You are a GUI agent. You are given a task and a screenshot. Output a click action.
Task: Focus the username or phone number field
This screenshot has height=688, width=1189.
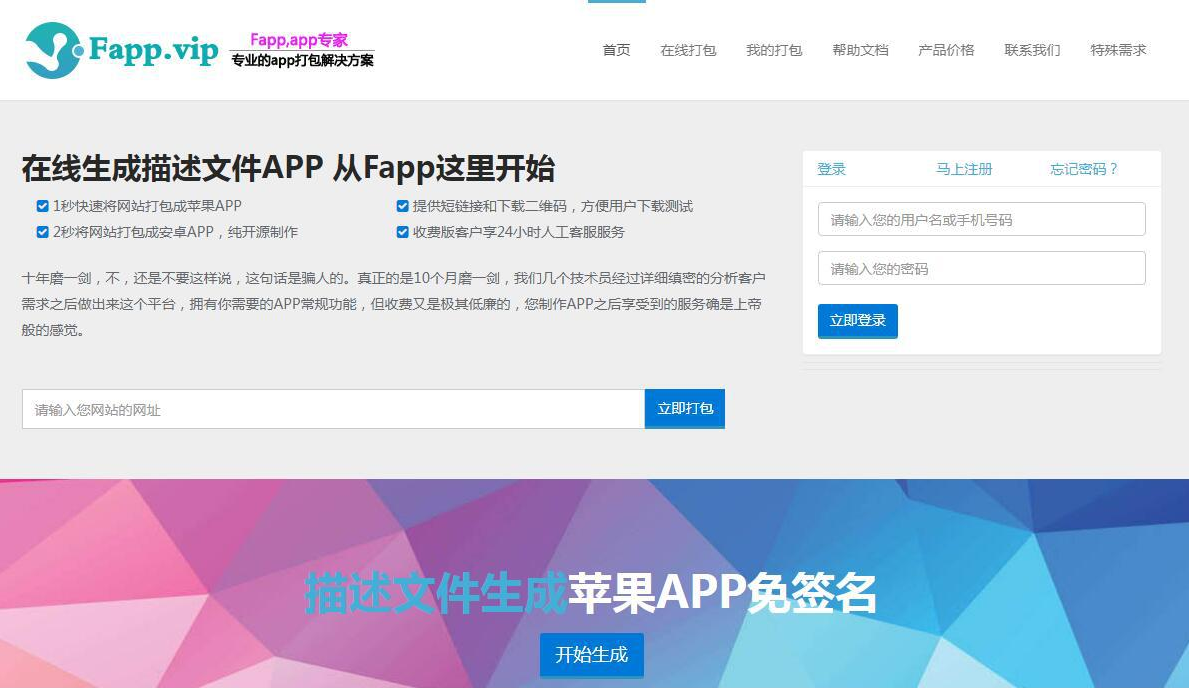tap(981, 219)
